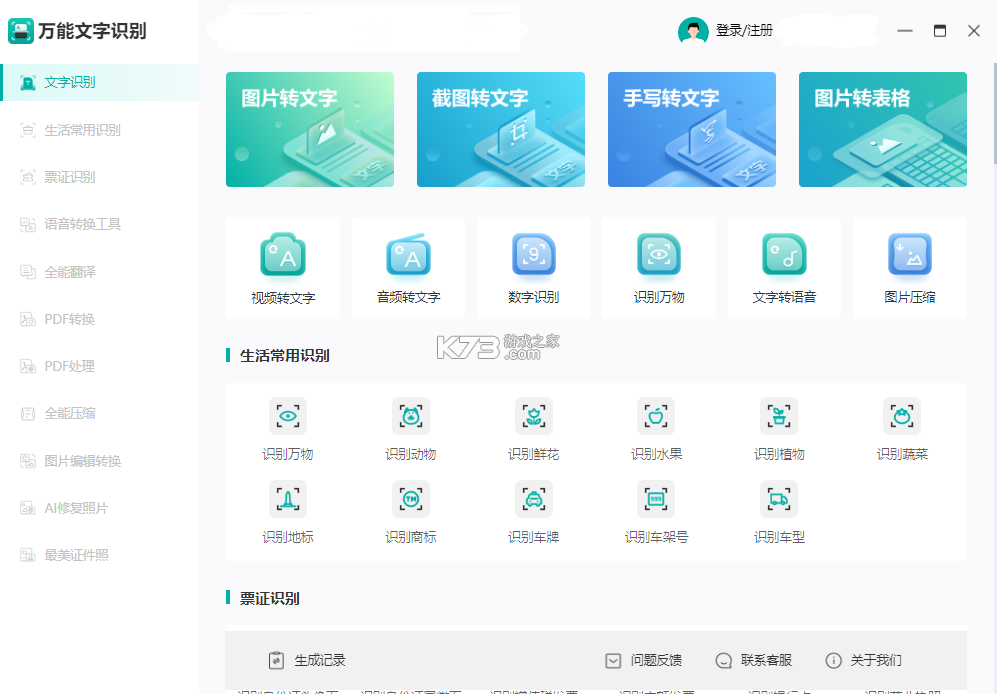997x694 pixels.
Task: Switch to 文字识别 in sidebar
Action: (100, 83)
